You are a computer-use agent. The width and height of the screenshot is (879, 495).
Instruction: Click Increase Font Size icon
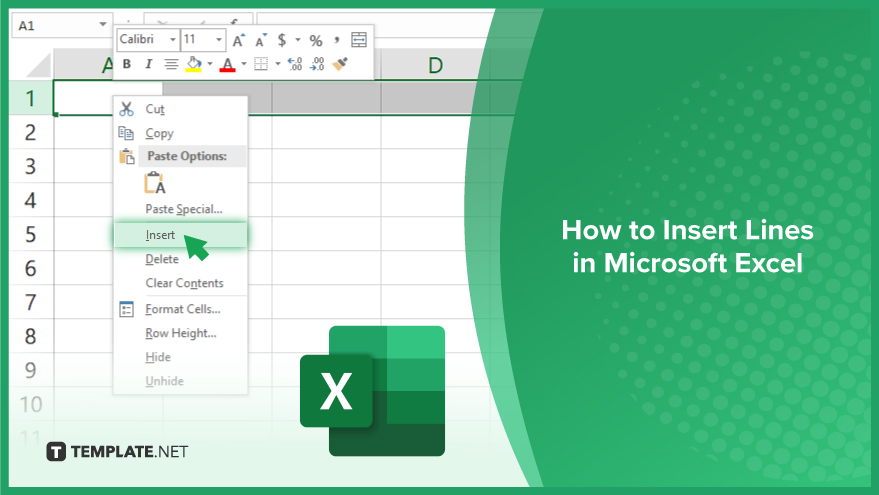[x=239, y=40]
